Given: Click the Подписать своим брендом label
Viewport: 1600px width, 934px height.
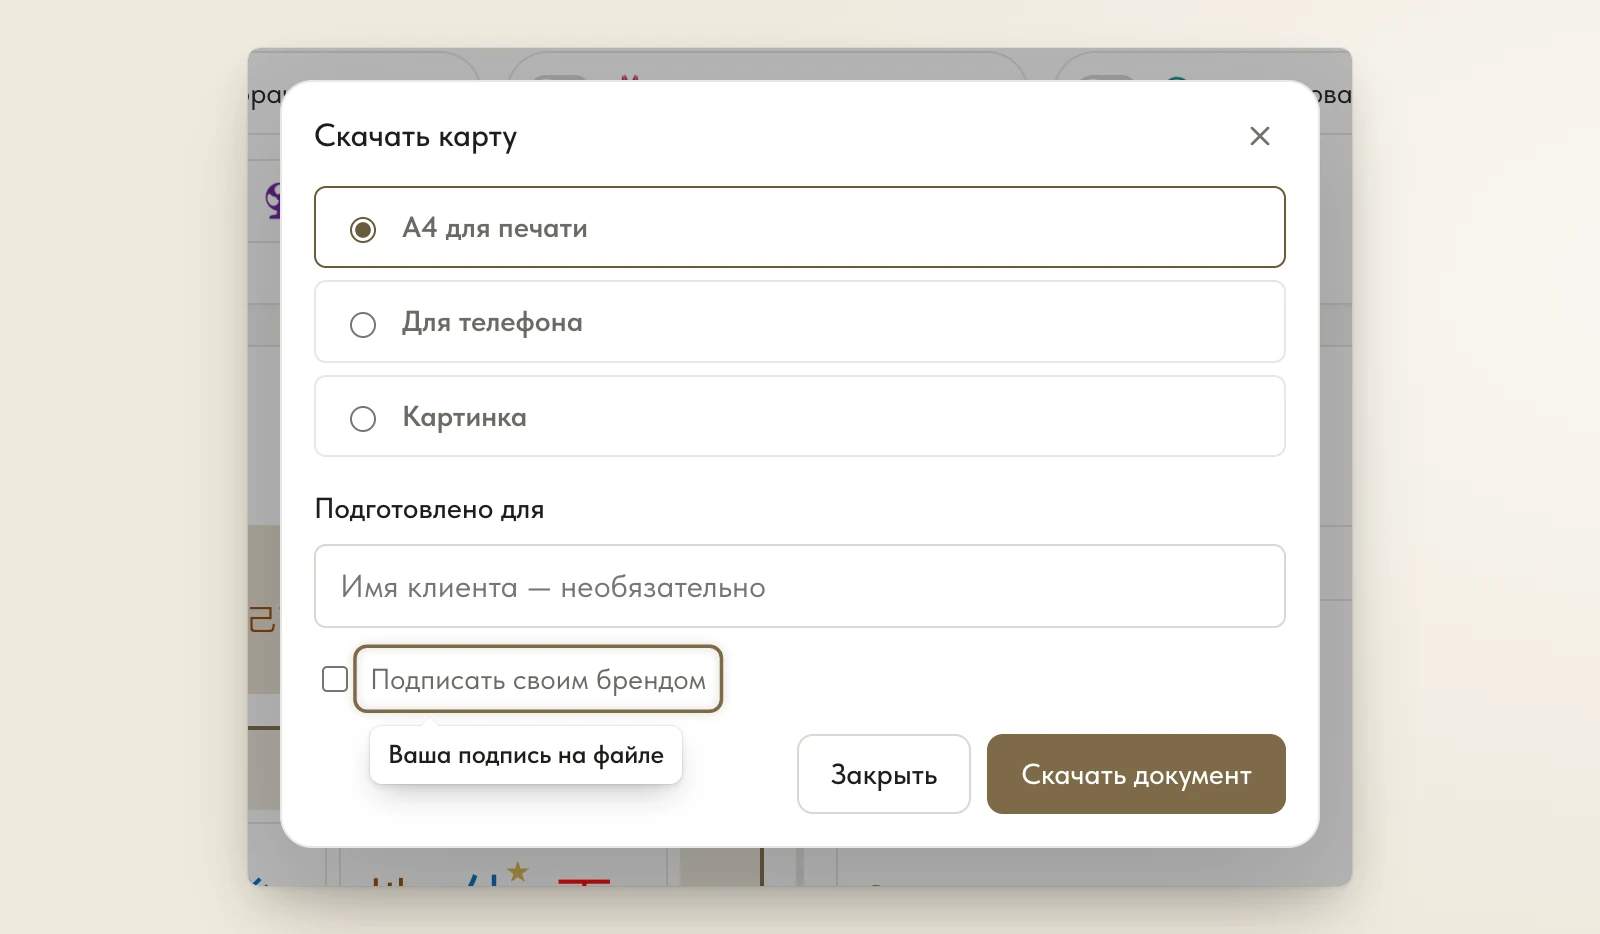Looking at the screenshot, I should [x=538, y=679].
